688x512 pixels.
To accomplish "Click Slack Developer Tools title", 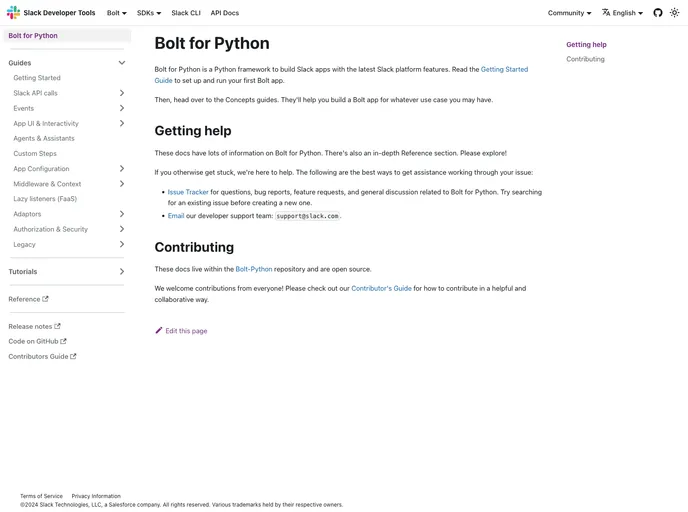I will [59, 13].
